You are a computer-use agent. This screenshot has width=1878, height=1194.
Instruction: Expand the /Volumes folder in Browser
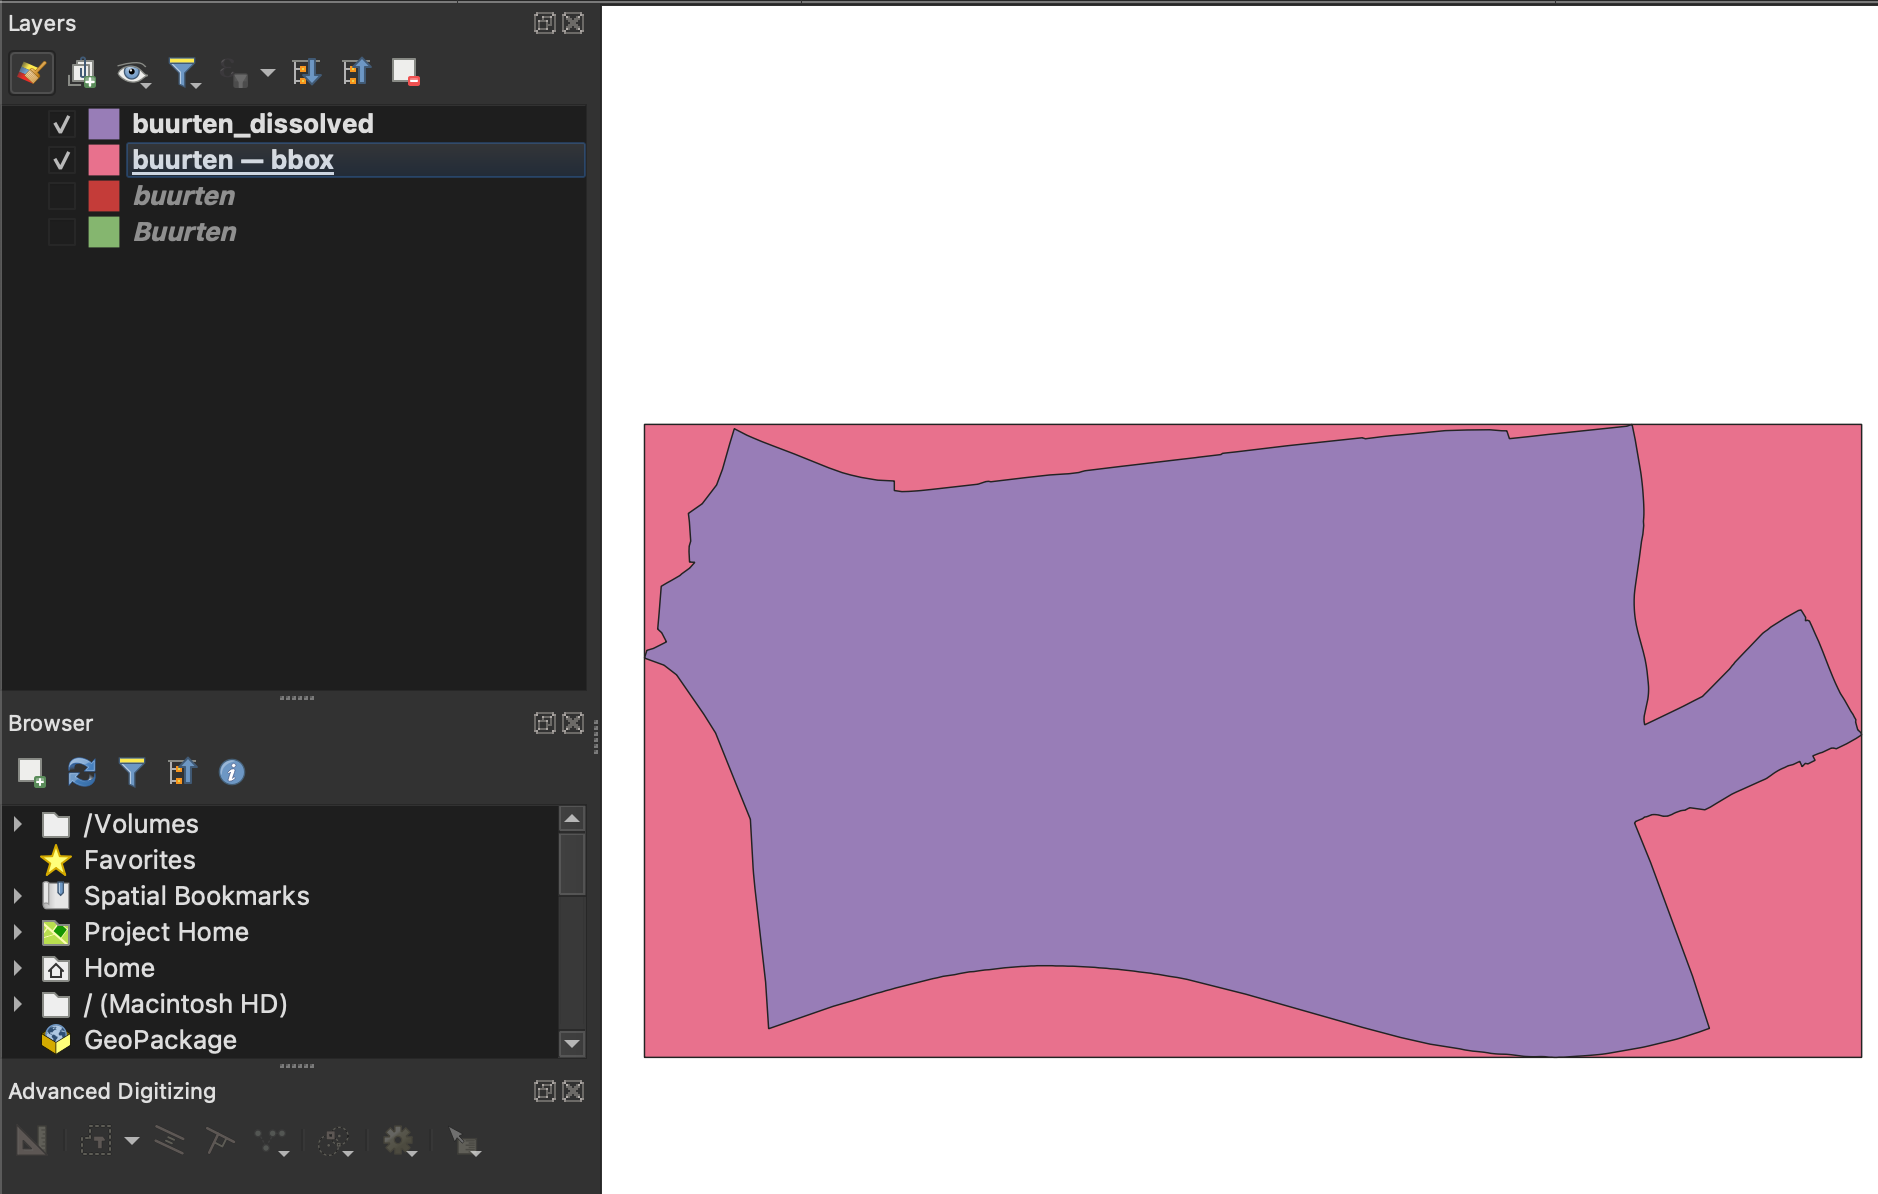coord(17,824)
